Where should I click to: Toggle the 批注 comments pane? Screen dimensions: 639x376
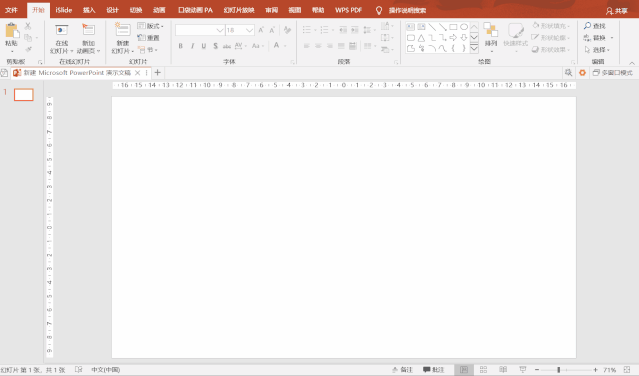click(x=433, y=369)
